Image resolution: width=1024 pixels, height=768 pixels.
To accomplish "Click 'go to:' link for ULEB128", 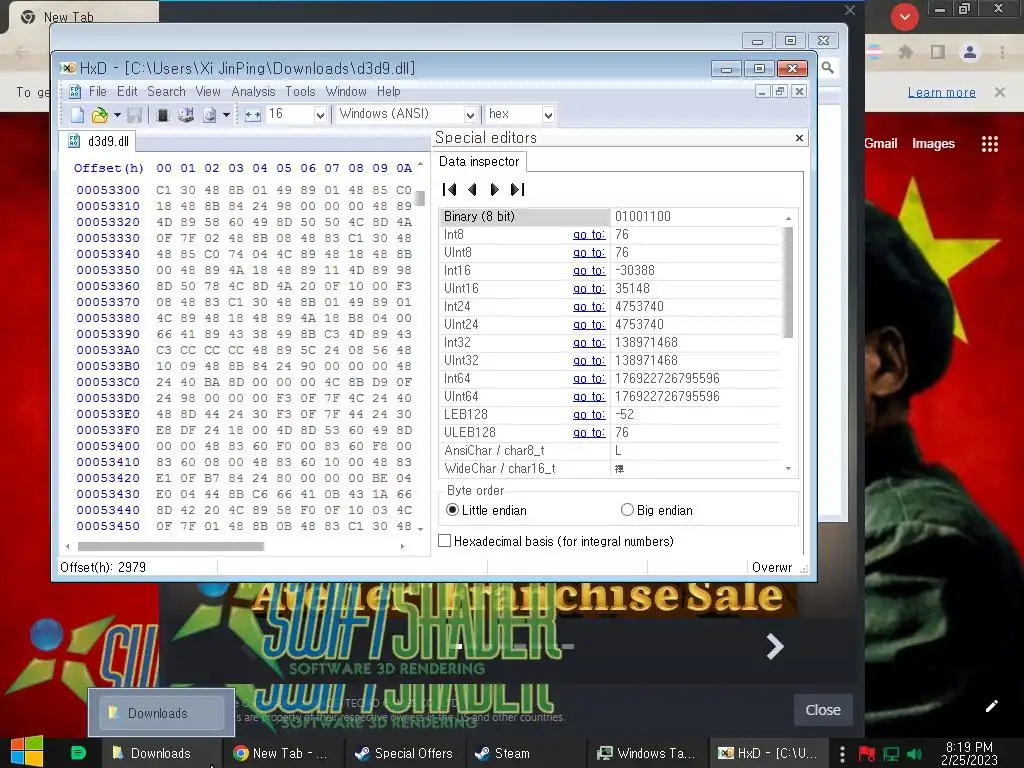I will coord(588,432).
